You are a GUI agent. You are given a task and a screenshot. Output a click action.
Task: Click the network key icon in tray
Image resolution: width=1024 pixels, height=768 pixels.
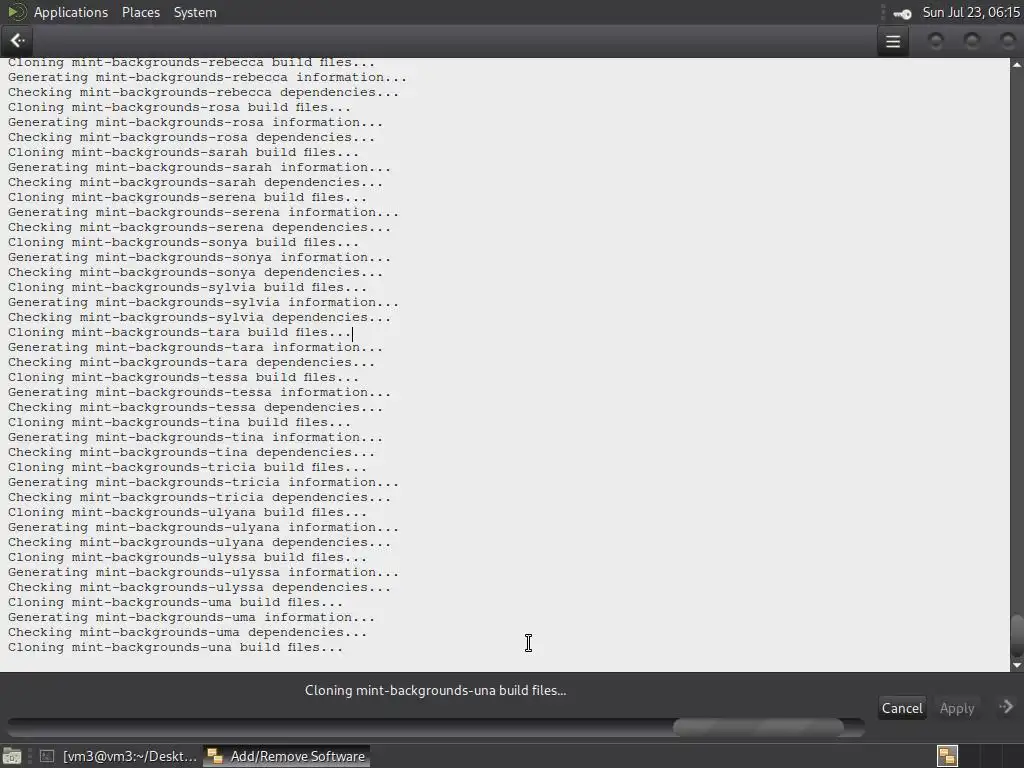(x=902, y=14)
